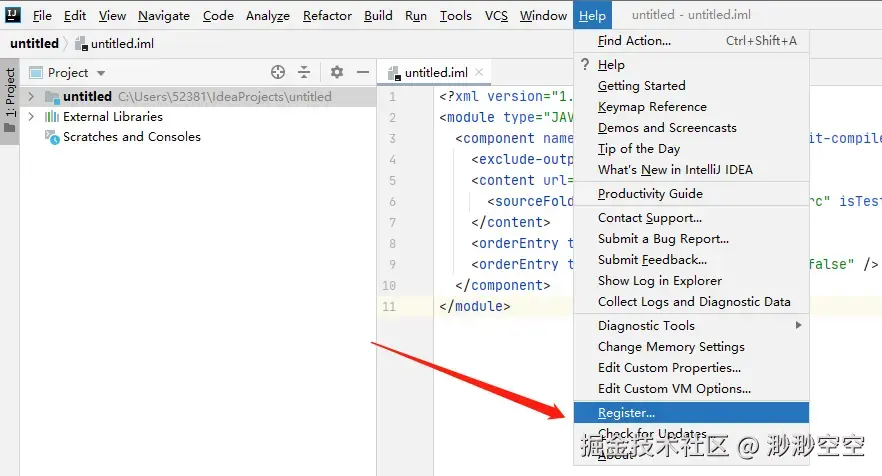
Task: Click Register in the Help menu
Action: 691,412
